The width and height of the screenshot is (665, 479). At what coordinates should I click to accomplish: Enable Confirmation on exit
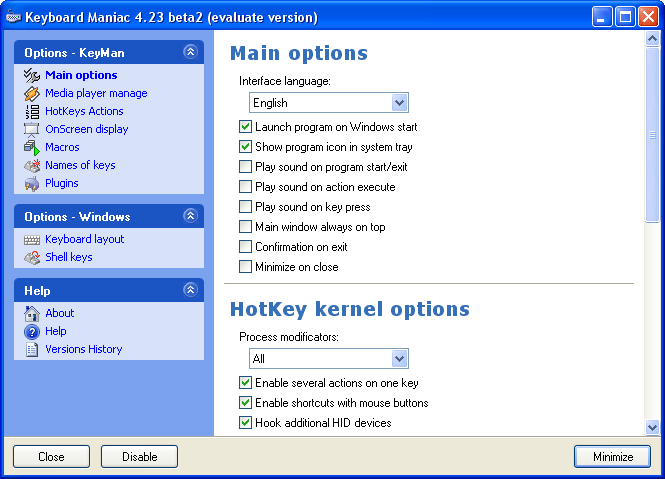point(245,247)
